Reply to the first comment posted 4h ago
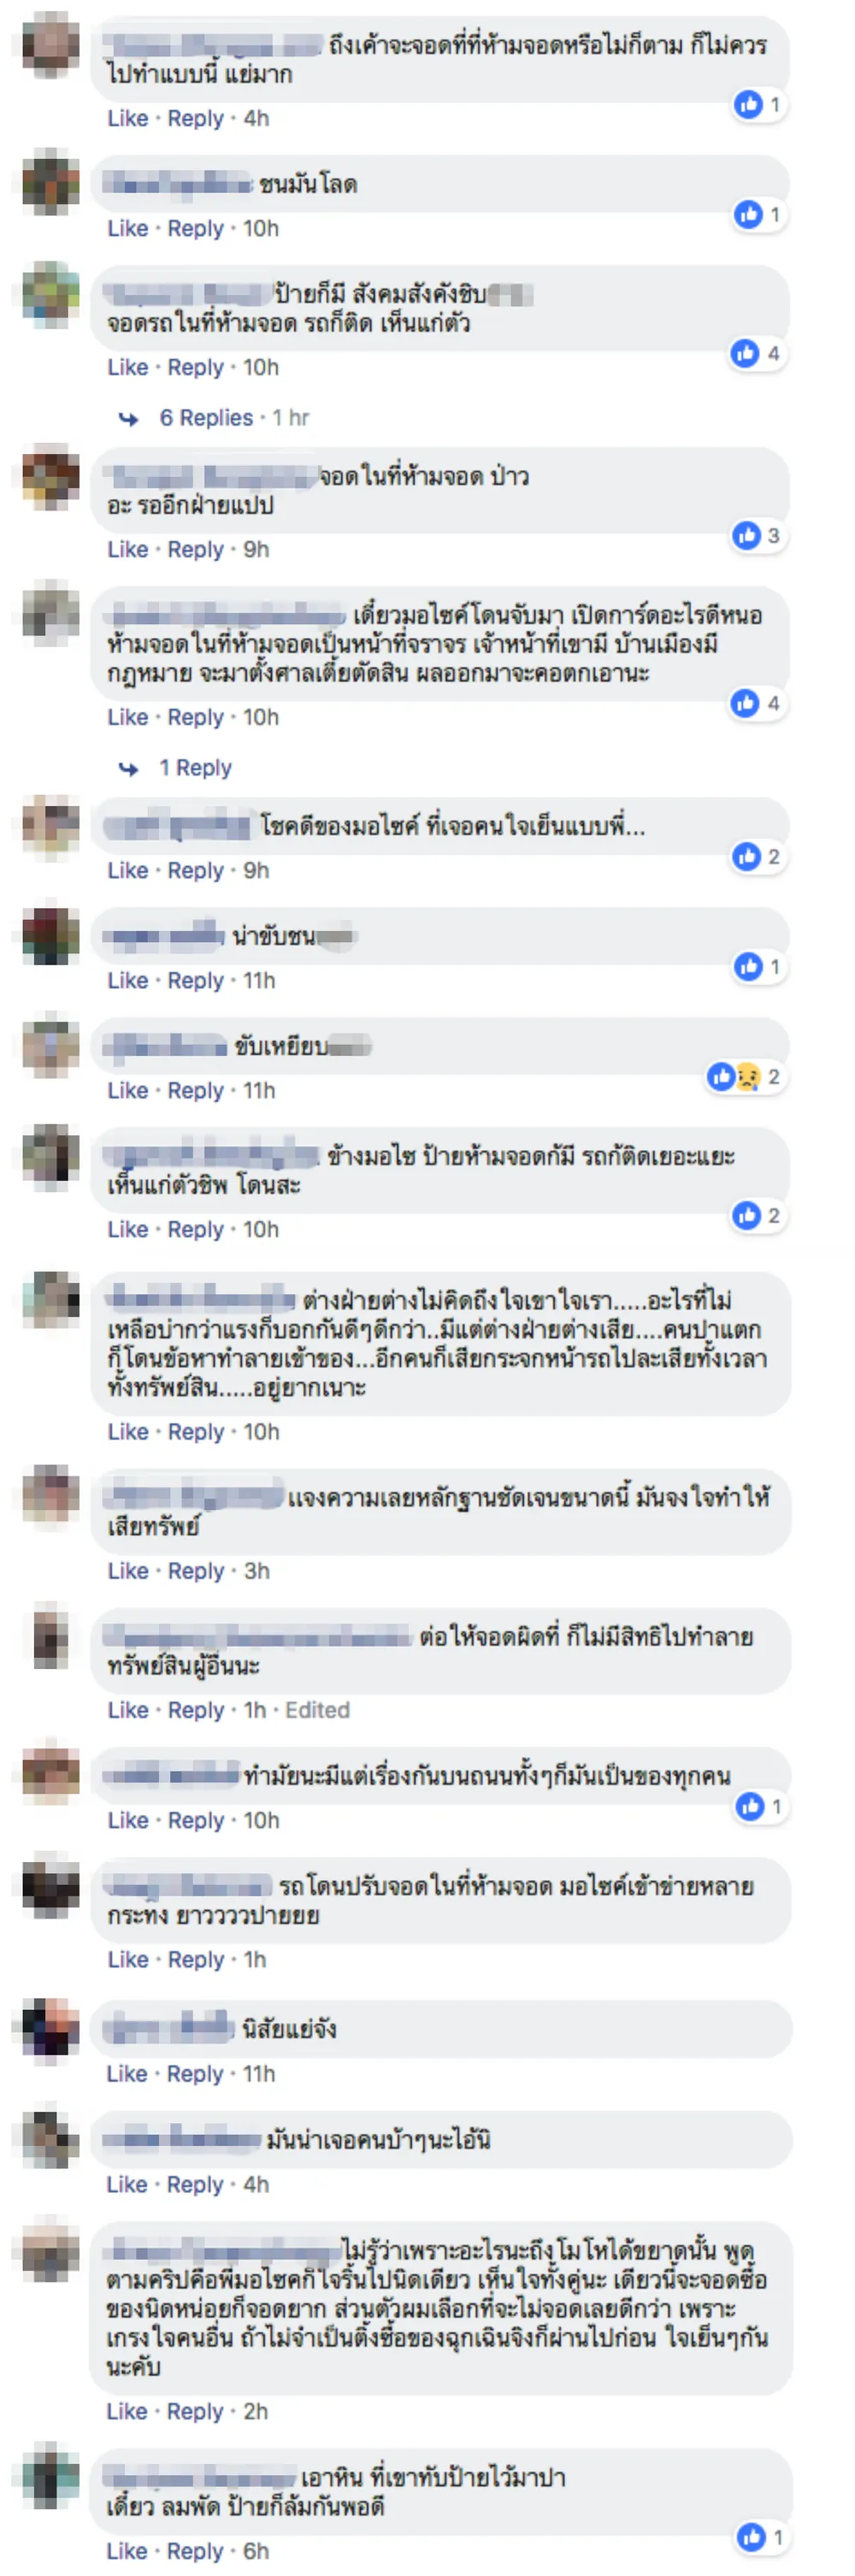Screen dimensions: 855x2576 [196, 118]
